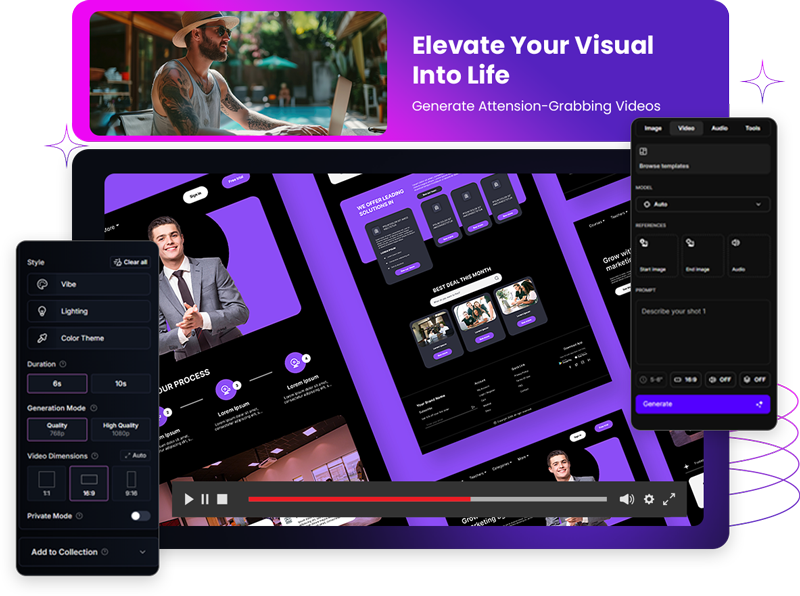This screenshot has width=800, height=596.
Task: Open the 16:9 aspect ratio selector below prompt
Action: coord(685,380)
